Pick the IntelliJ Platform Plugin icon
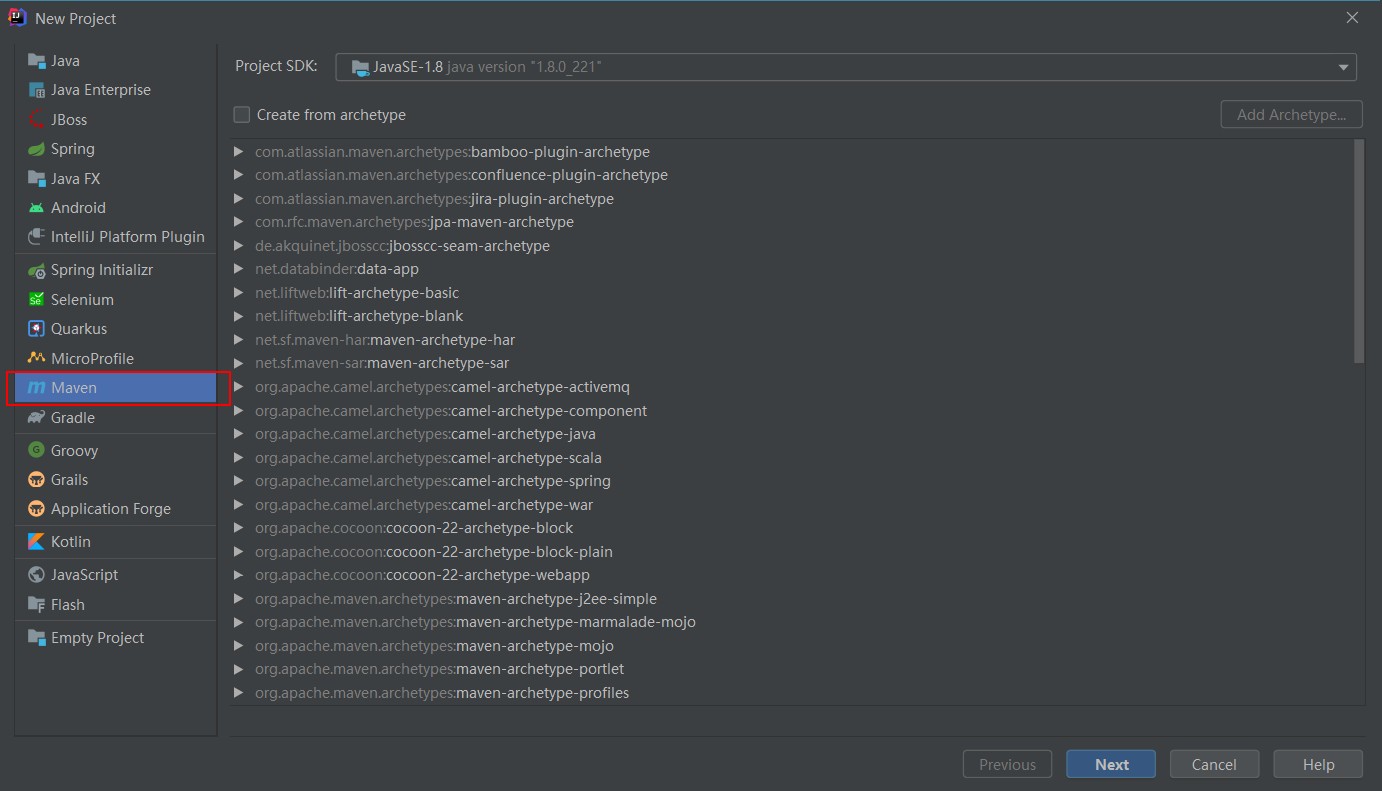Viewport: 1382px width, 791px height. 36,237
